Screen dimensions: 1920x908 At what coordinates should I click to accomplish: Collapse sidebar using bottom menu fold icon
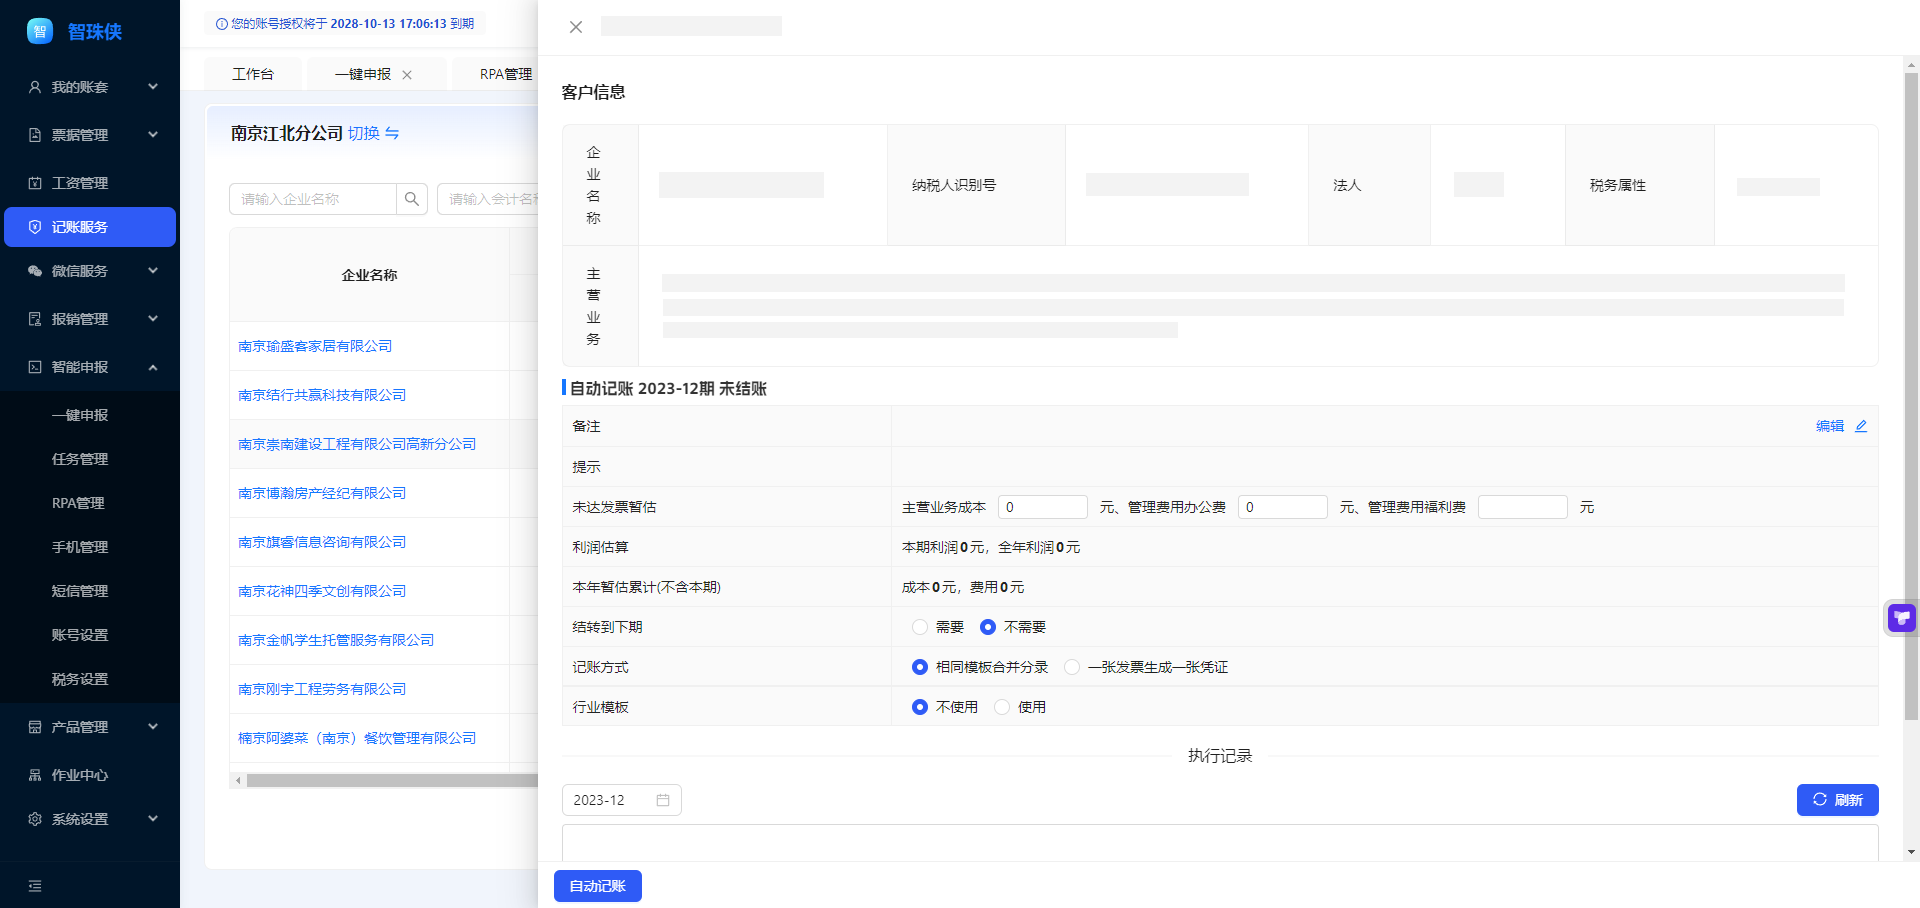[x=35, y=886]
